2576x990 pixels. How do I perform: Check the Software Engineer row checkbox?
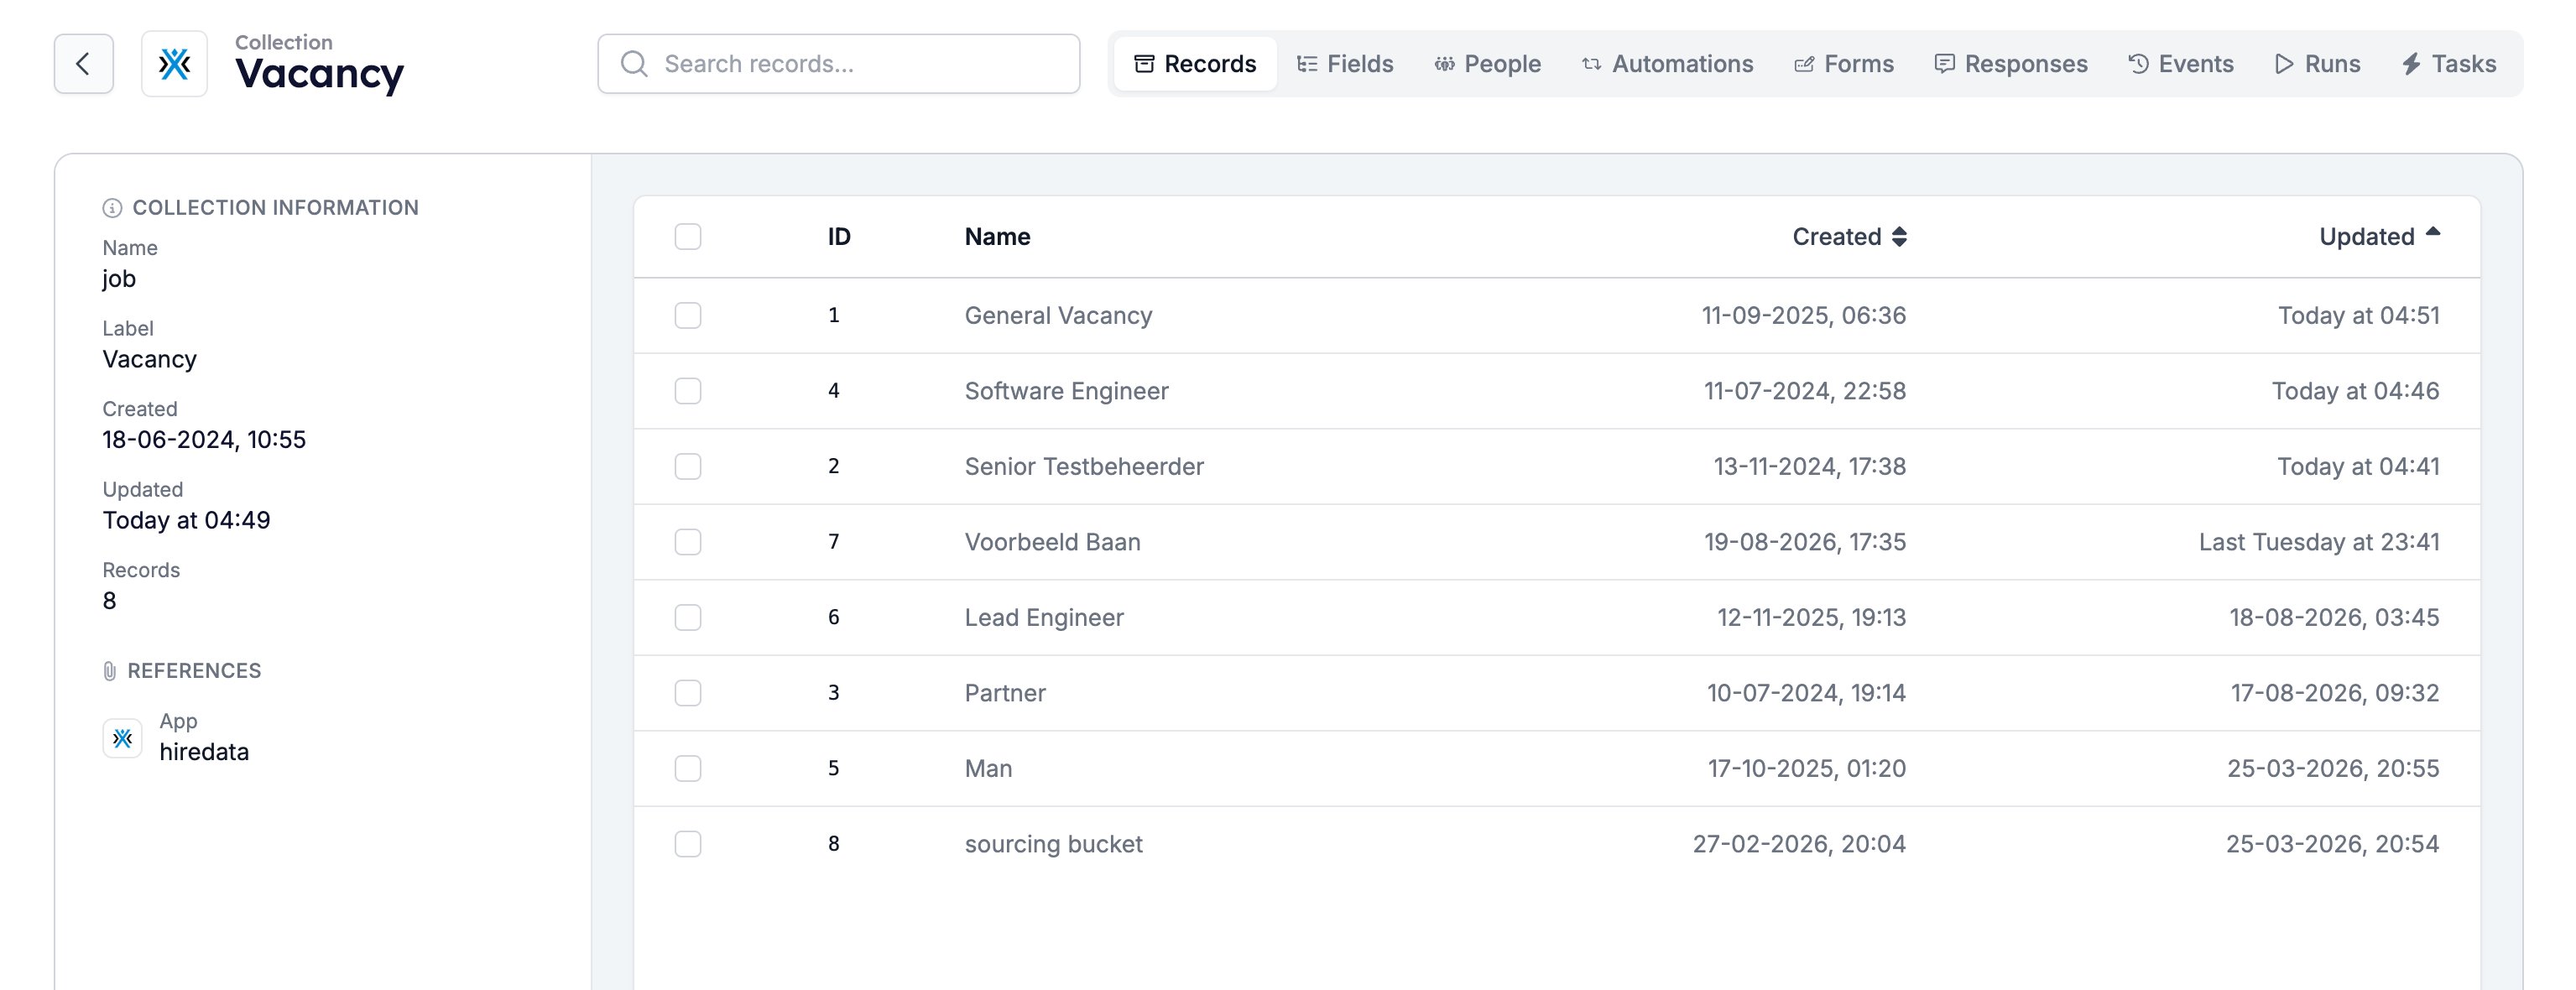[688, 391]
